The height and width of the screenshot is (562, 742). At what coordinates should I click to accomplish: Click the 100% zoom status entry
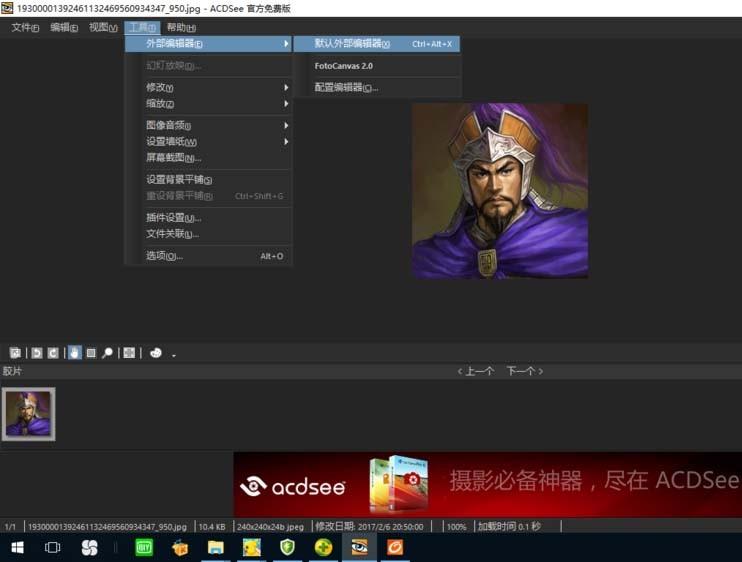[457, 527]
